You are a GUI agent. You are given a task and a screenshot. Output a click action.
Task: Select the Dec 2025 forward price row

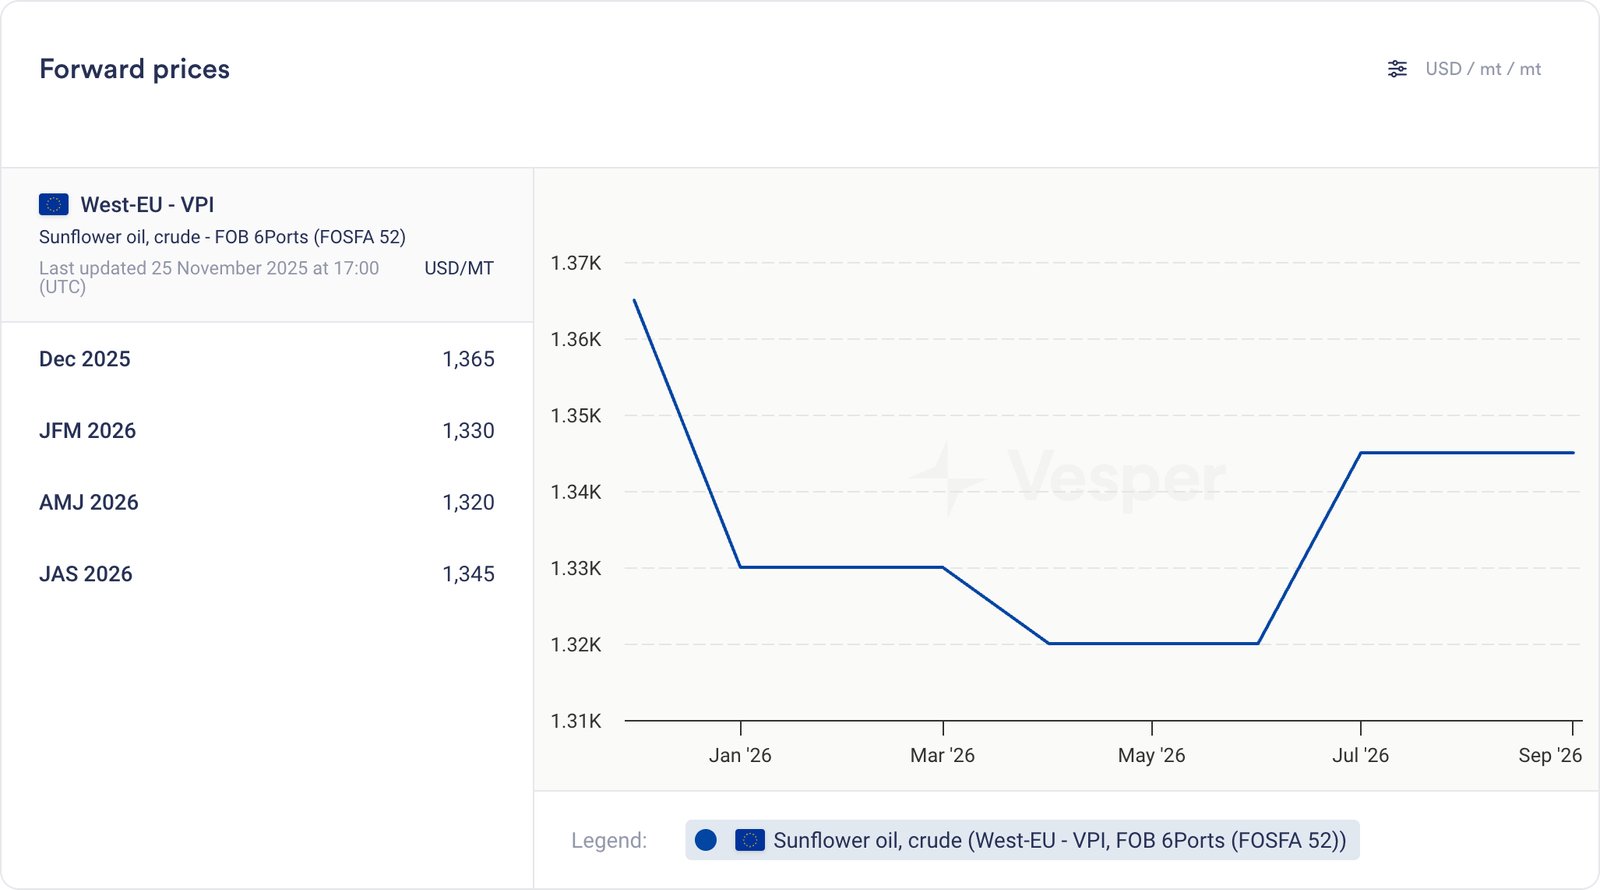pos(266,359)
